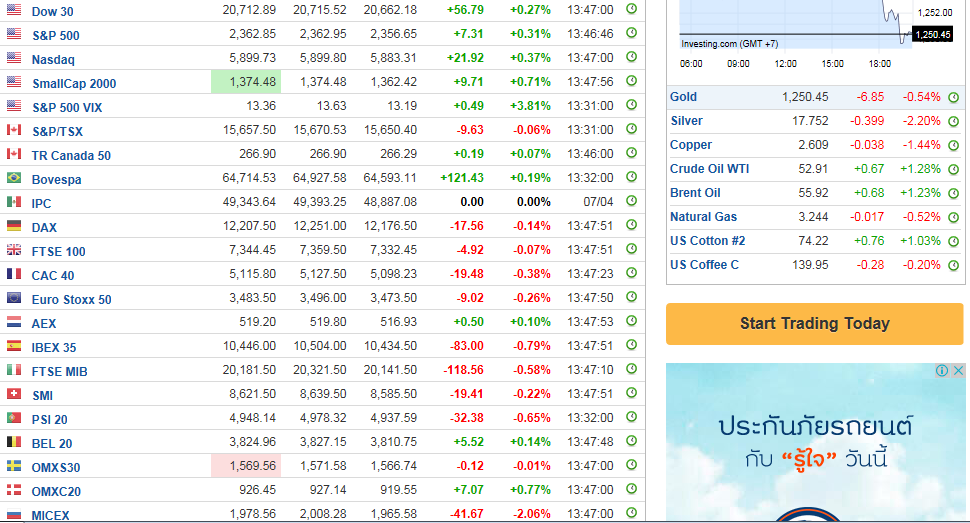The height and width of the screenshot is (523, 970).
Task: Close the advertisement with the X icon
Action: [x=958, y=370]
